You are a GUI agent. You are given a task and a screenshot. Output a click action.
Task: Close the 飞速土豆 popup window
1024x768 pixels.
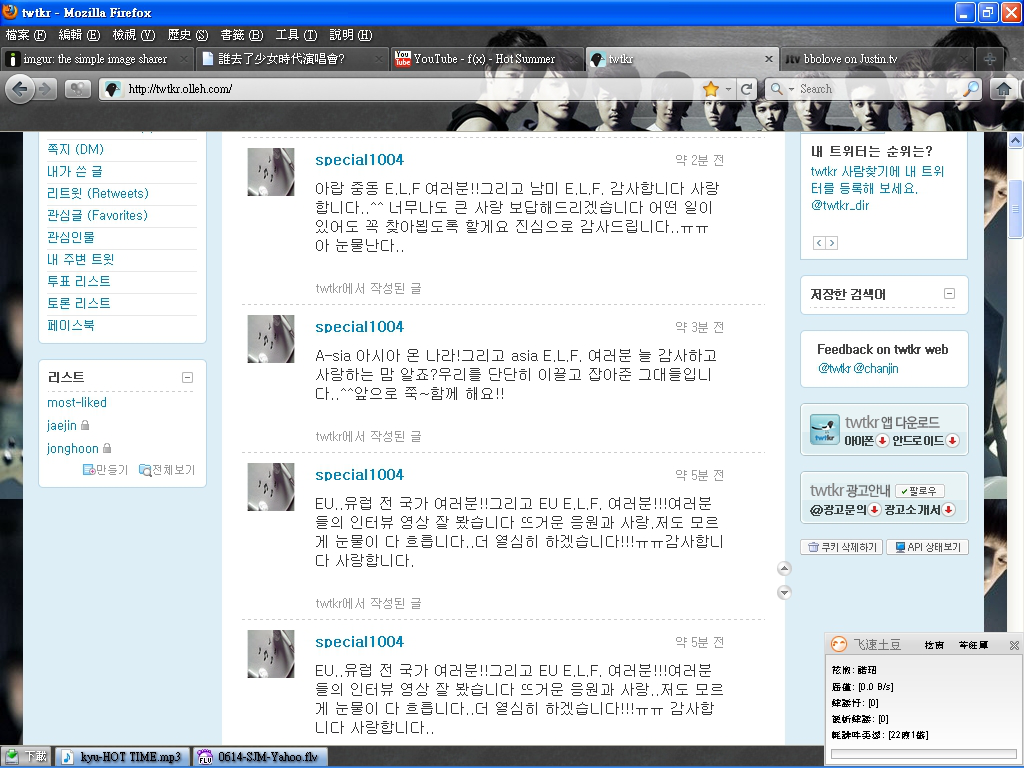(1014, 645)
